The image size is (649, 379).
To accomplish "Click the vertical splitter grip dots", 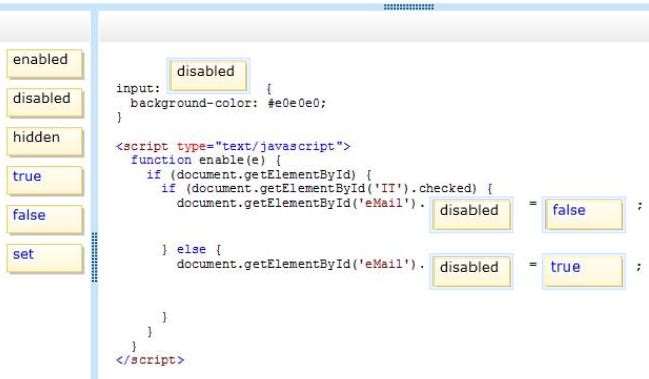I will 94,257.
